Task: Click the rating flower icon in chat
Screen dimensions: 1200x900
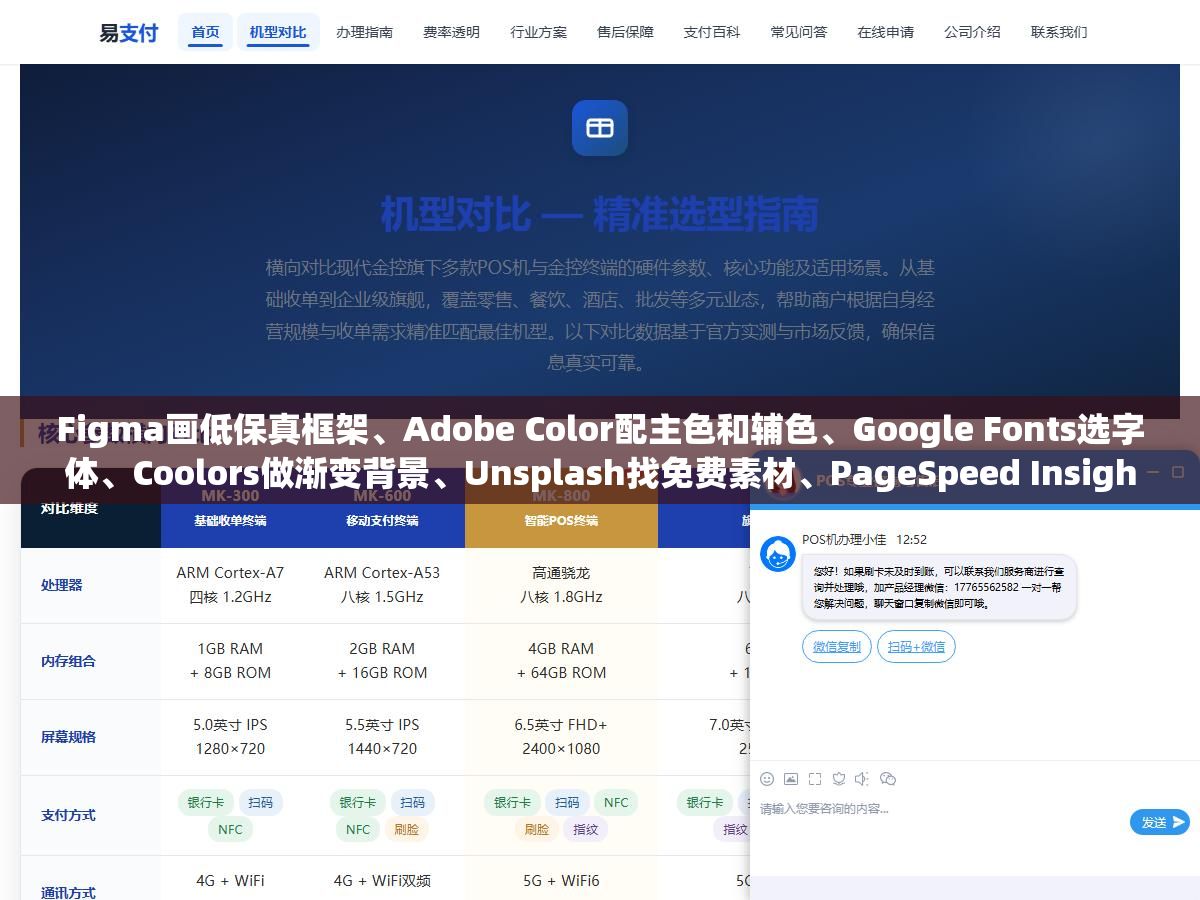Action: tap(839, 779)
